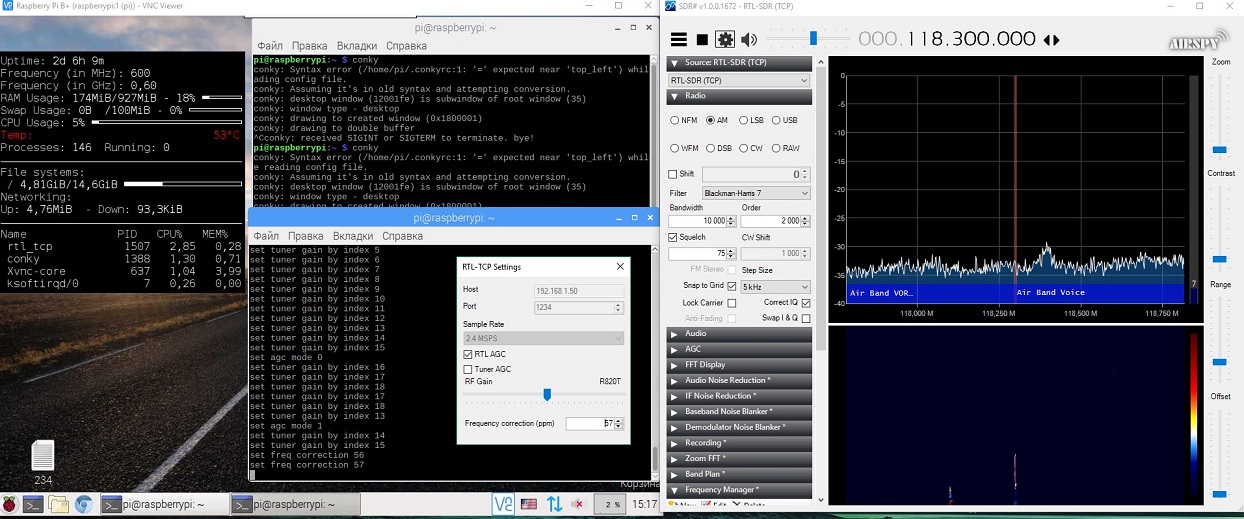1244x519 pixels.
Task: Expand the Audio Noise Reduction panel
Action: pos(739,380)
